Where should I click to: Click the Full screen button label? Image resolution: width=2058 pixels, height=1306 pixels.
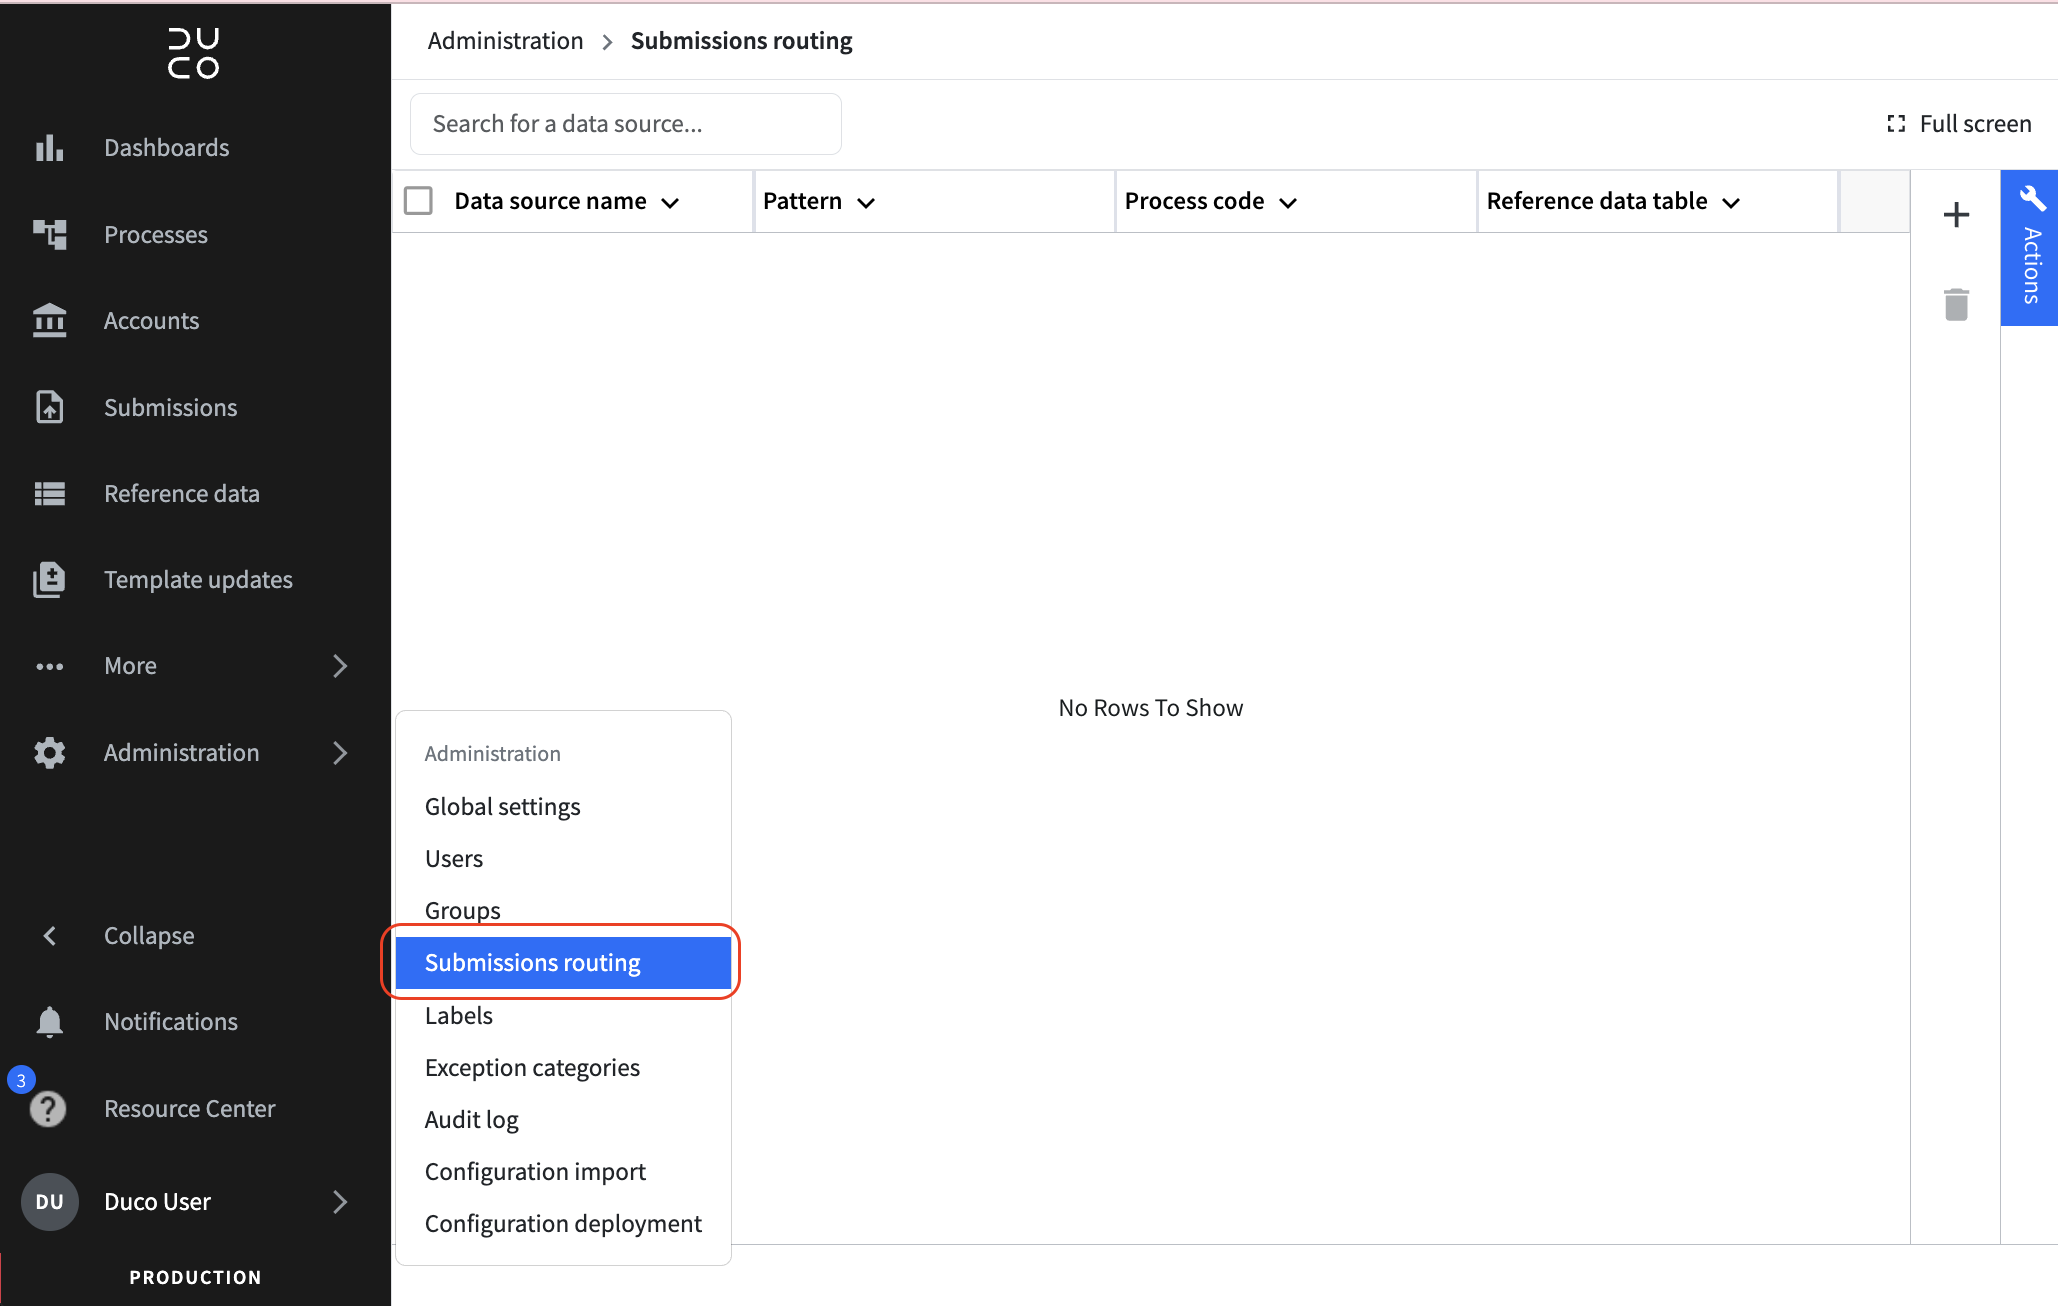1975,124
